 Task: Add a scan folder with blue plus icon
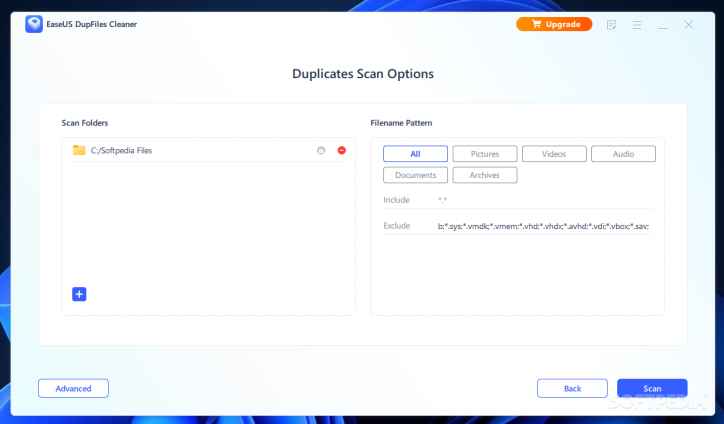pos(79,294)
